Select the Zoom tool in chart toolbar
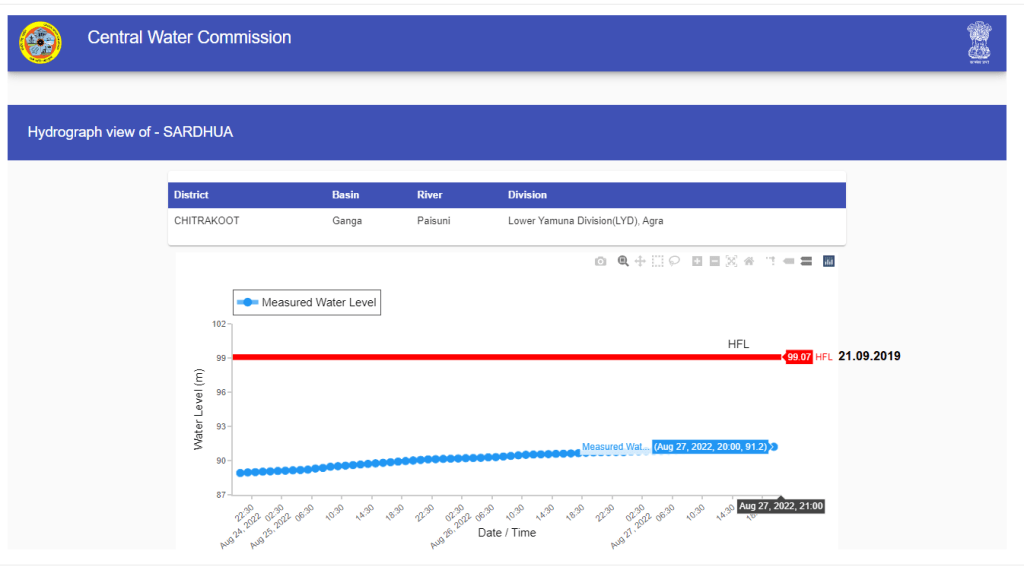 click(623, 261)
